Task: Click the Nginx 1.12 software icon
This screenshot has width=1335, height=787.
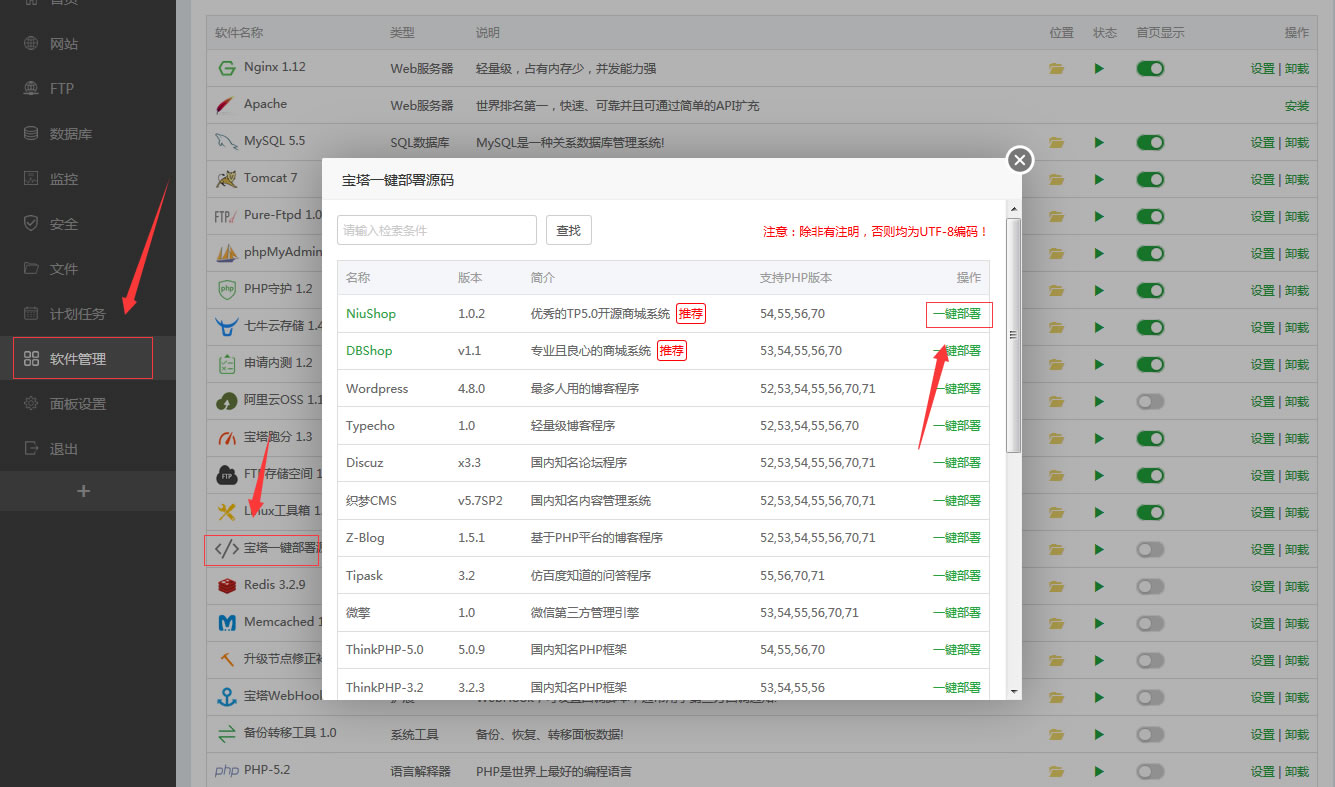Action: [x=226, y=68]
